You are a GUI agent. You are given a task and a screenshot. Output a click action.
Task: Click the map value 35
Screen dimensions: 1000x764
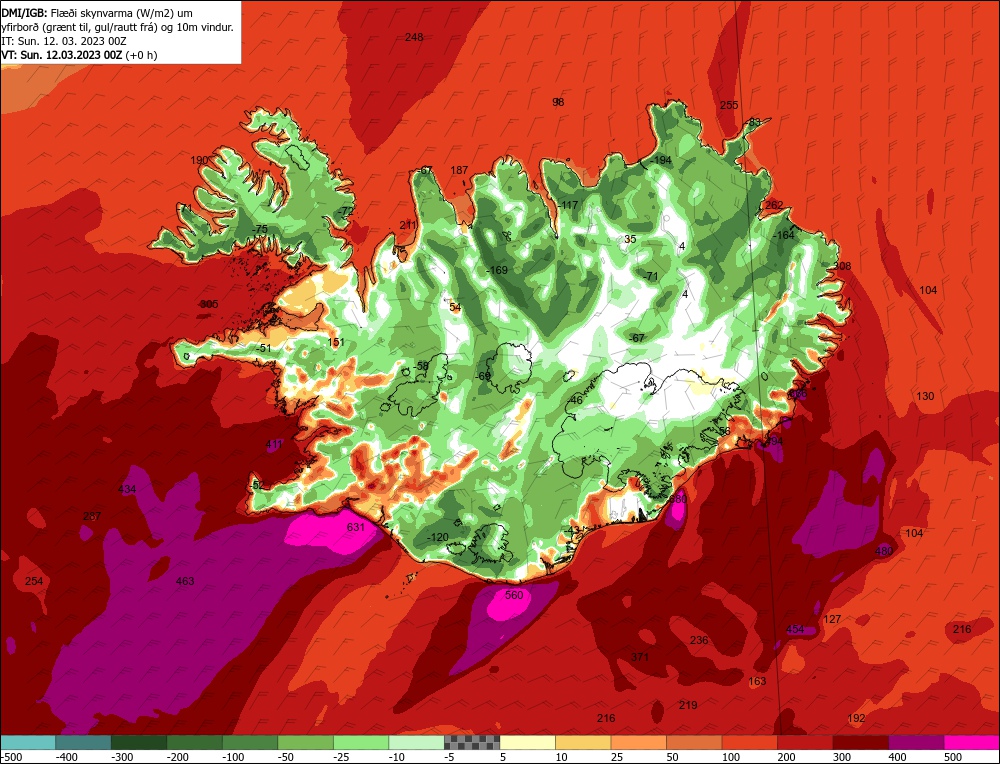(x=630, y=239)
